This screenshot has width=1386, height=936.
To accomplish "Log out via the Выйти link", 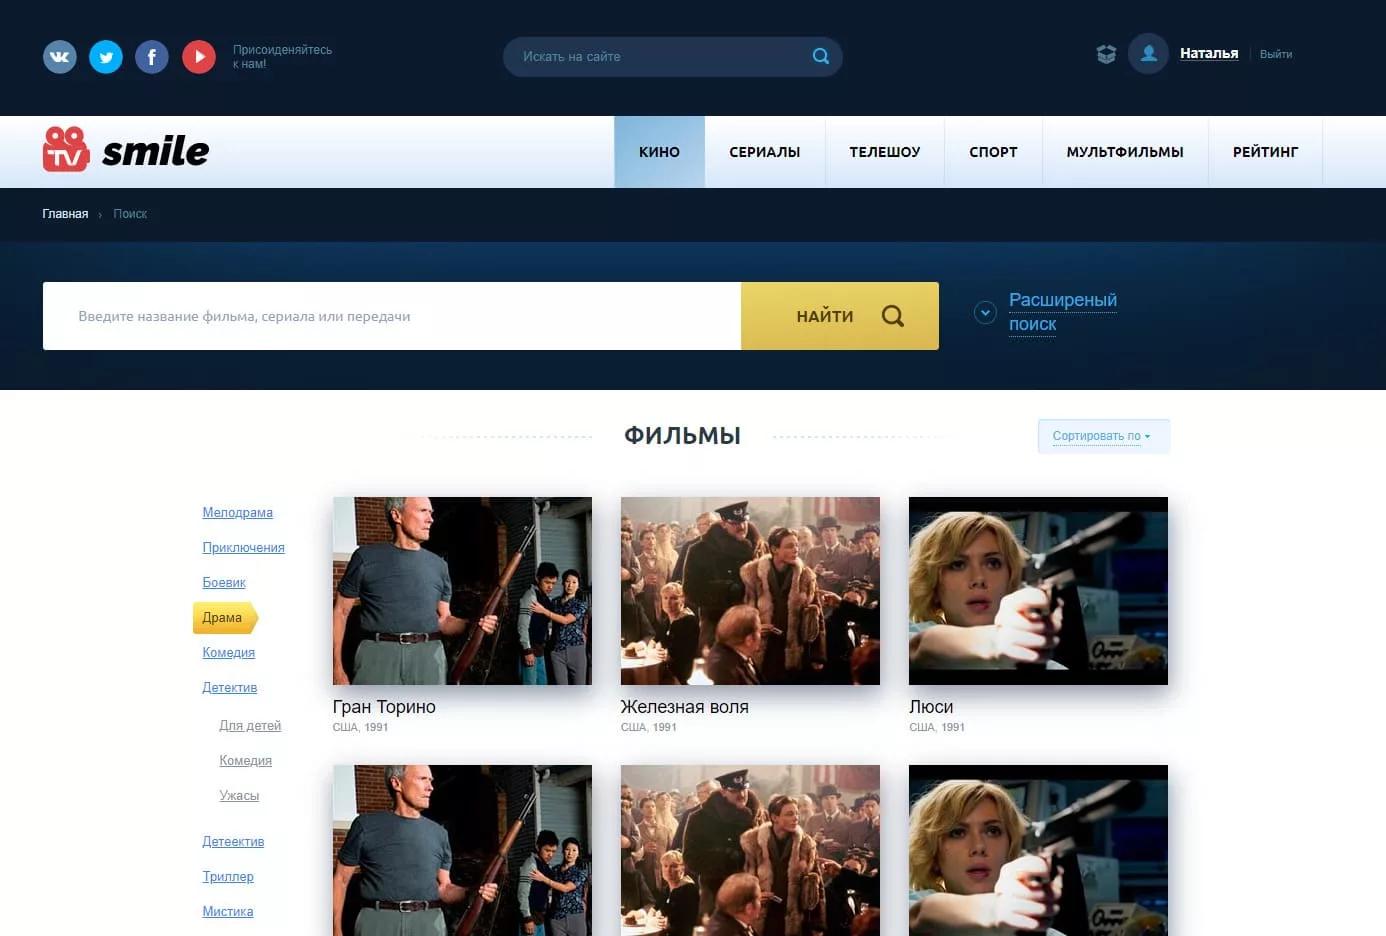I will click(x=1276, y=54).
